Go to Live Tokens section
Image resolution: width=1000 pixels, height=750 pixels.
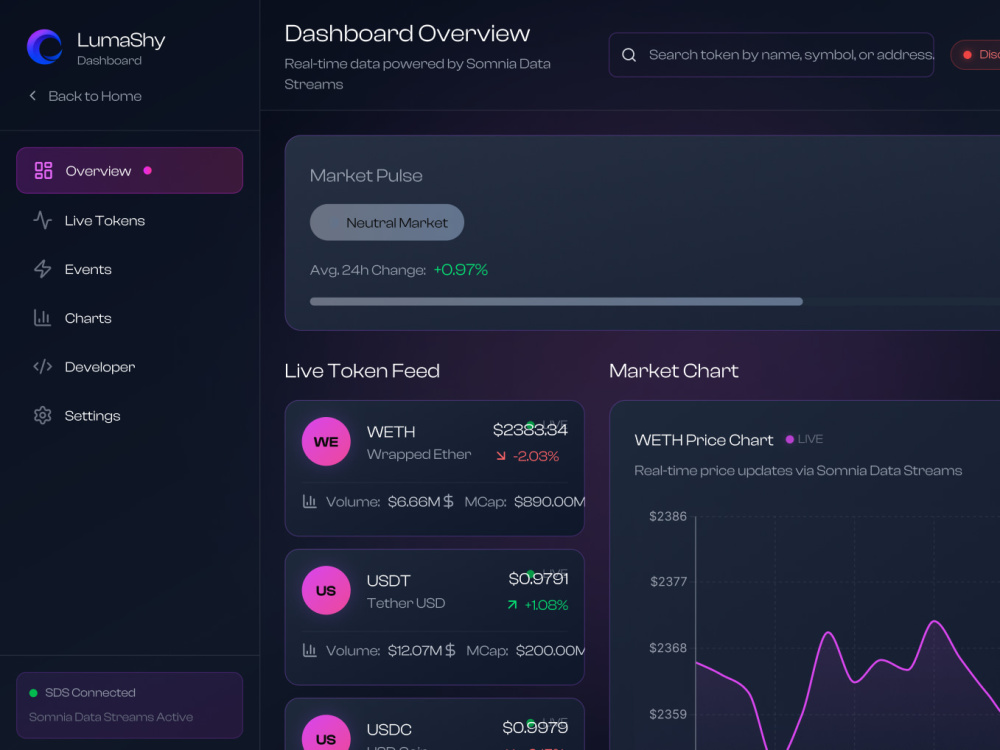coord(129,220)
